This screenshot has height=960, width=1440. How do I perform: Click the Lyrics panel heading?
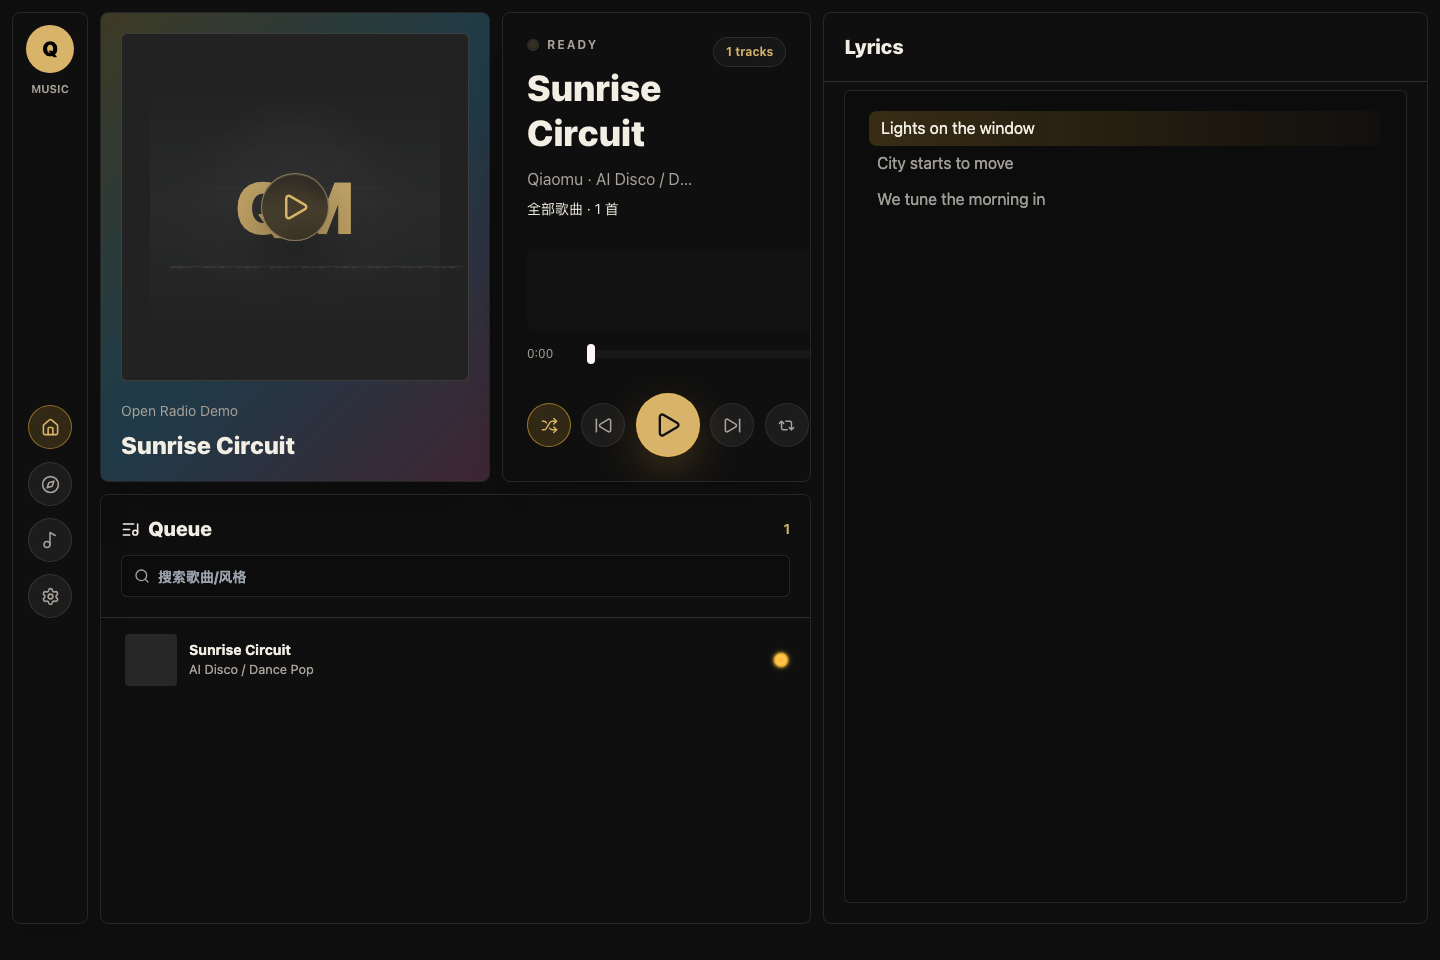[874, 47]
